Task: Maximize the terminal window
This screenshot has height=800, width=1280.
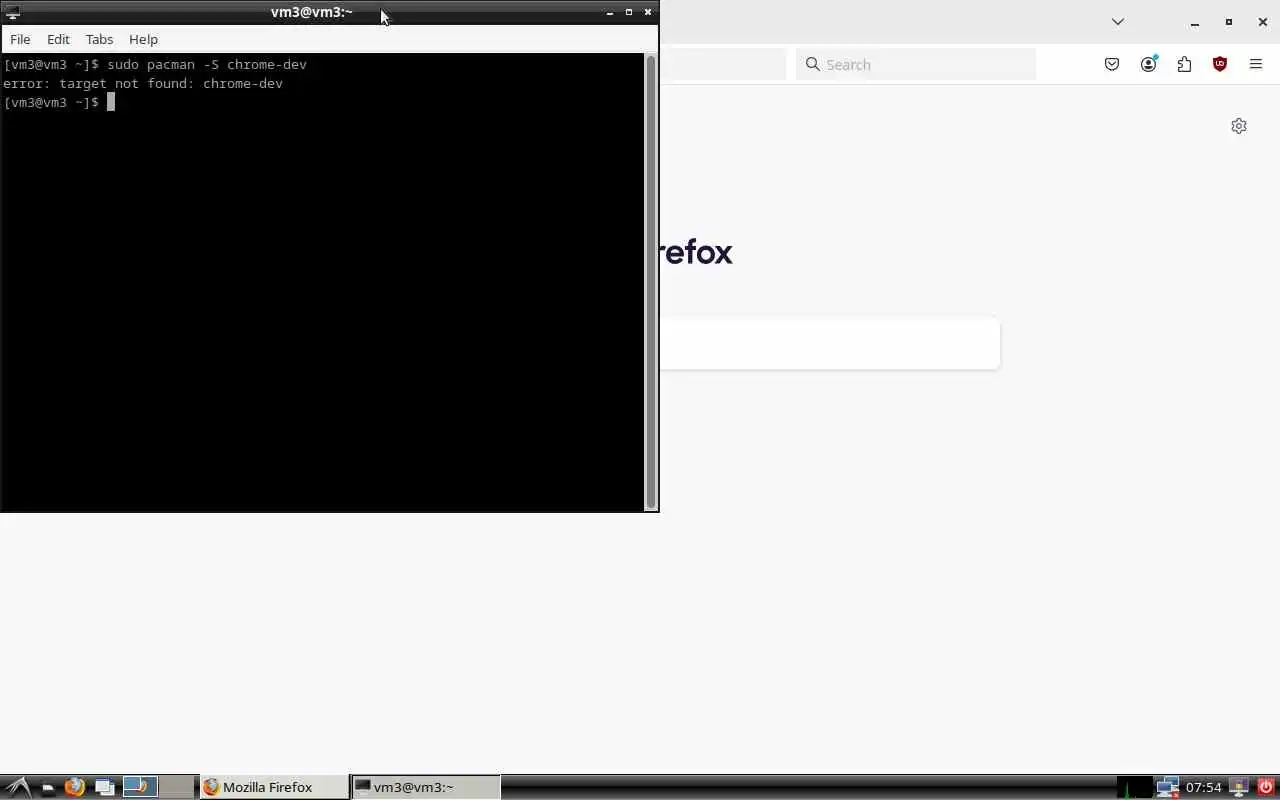Action: click(x=629, y=12)
